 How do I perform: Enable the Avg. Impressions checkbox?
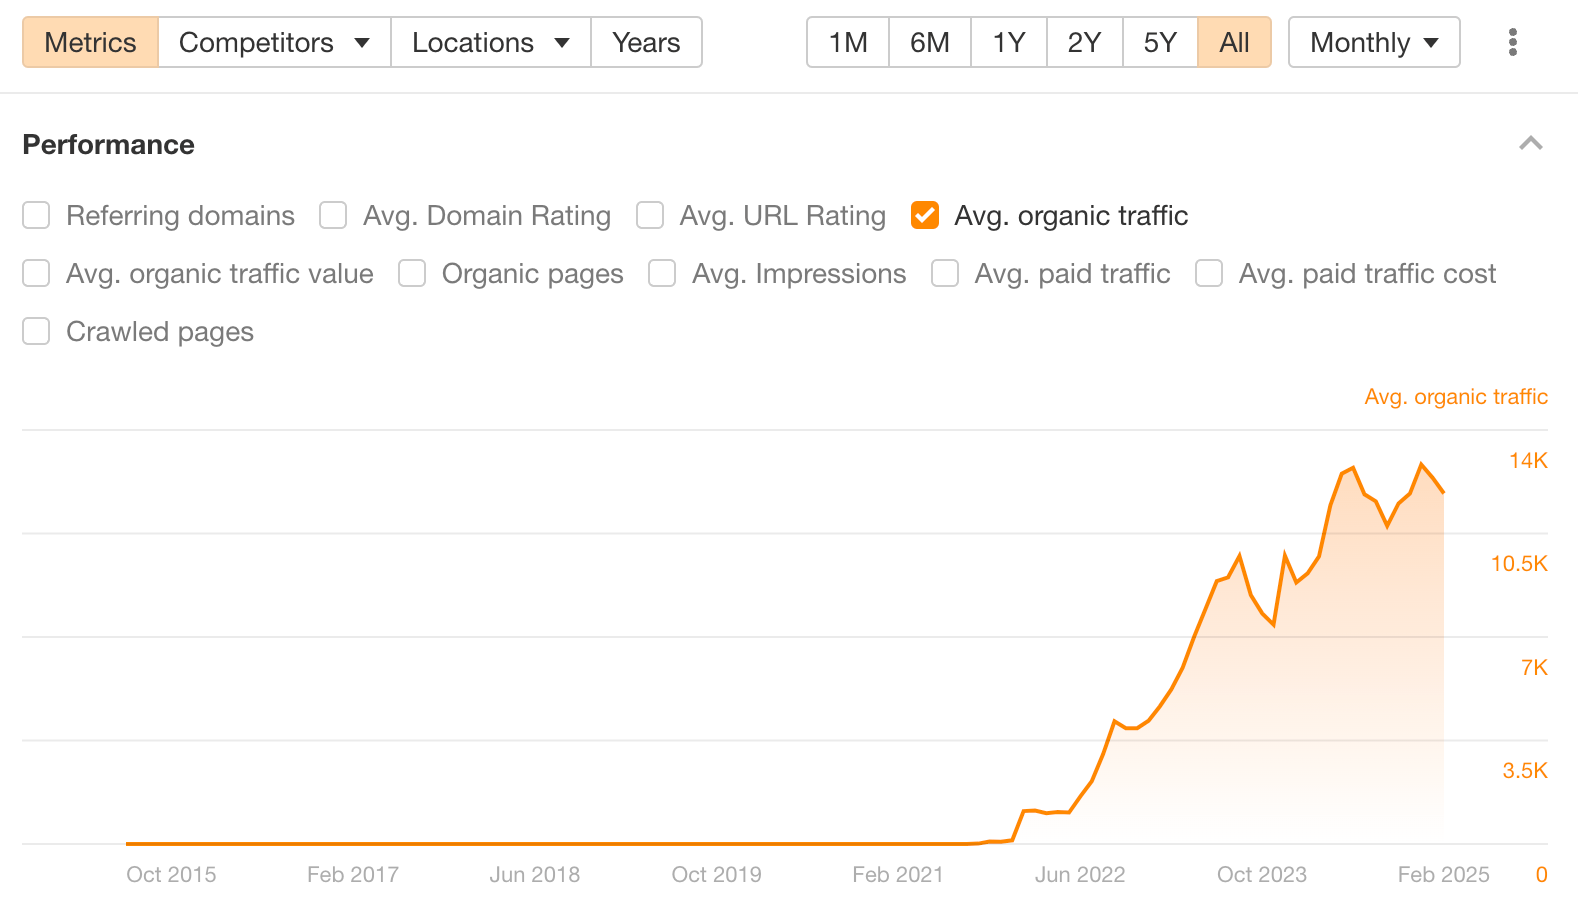click(x=662, y=273)
